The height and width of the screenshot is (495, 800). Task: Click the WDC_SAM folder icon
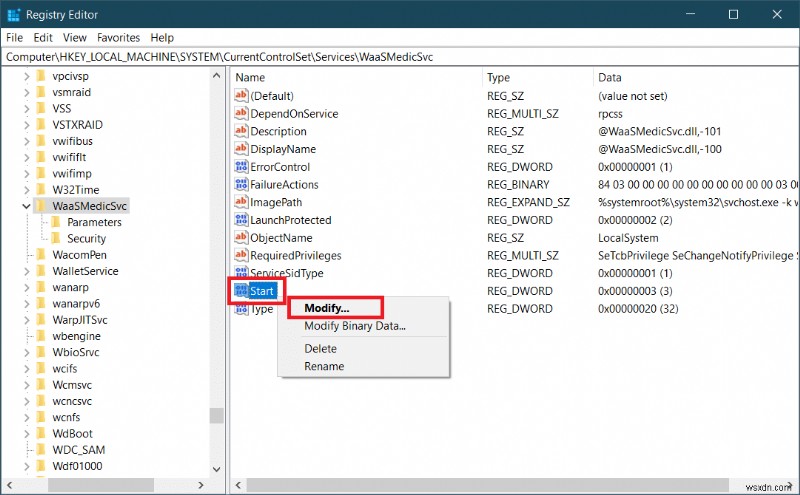coord(41,450)
